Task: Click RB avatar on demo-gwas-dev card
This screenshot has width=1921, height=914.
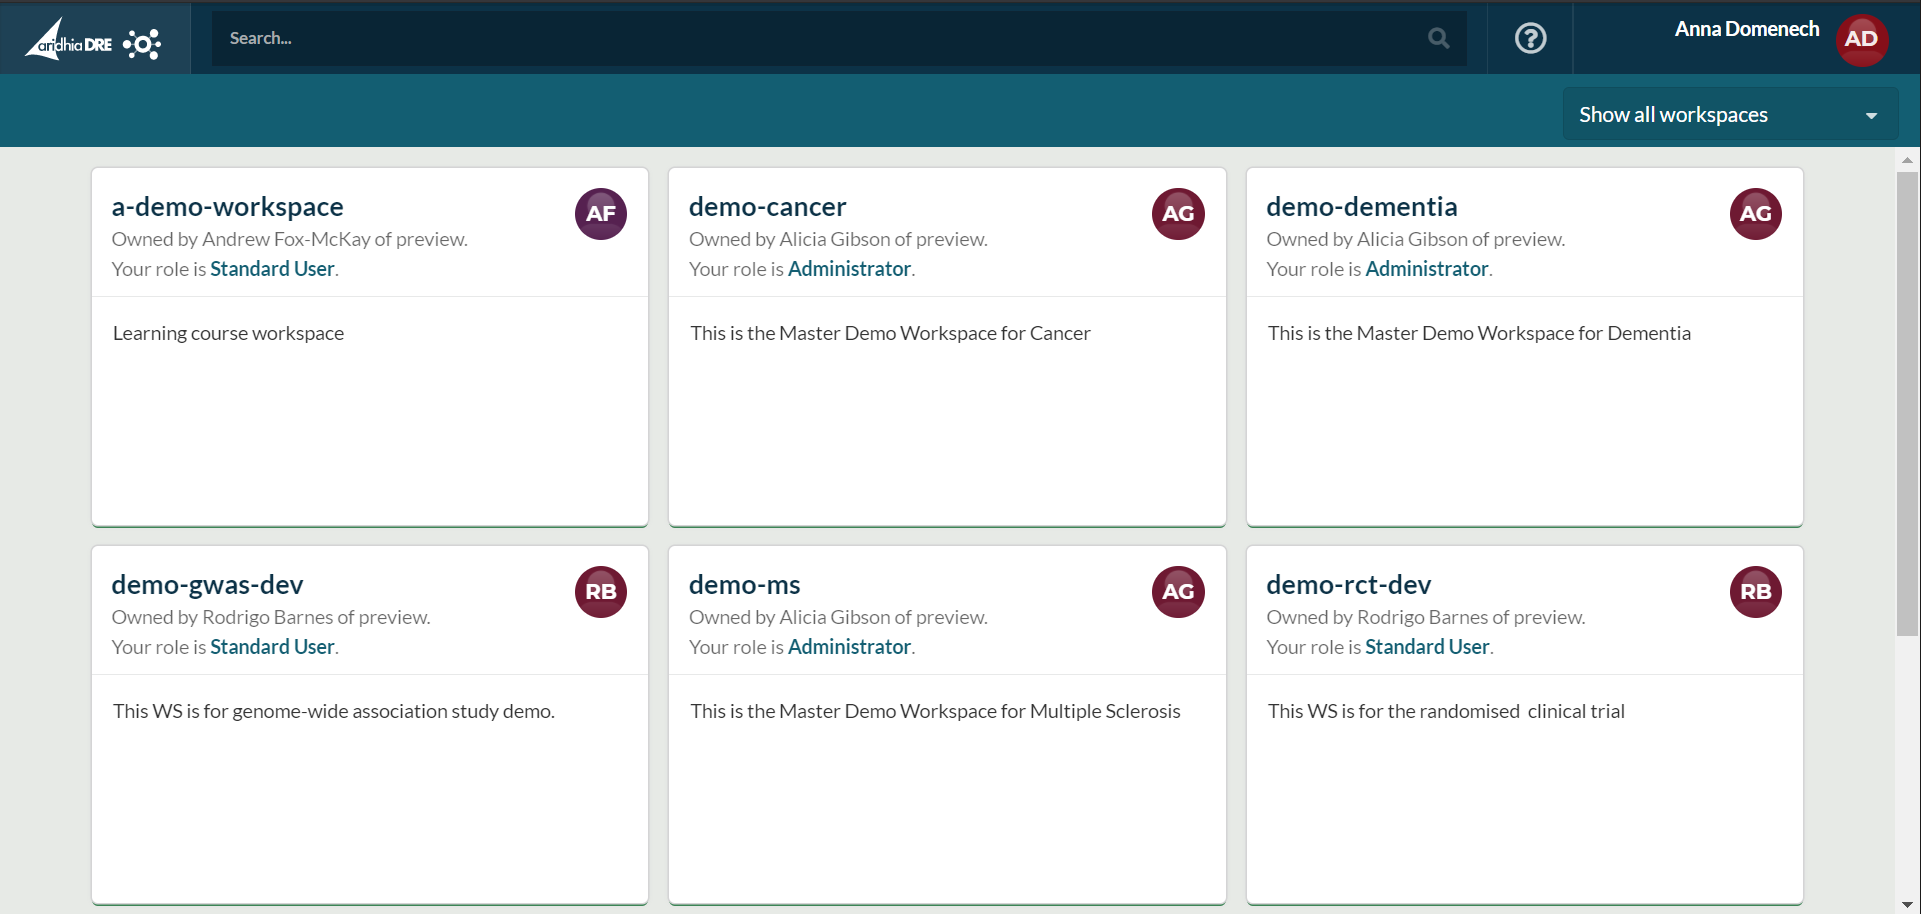Action: [x=601, y=591]
